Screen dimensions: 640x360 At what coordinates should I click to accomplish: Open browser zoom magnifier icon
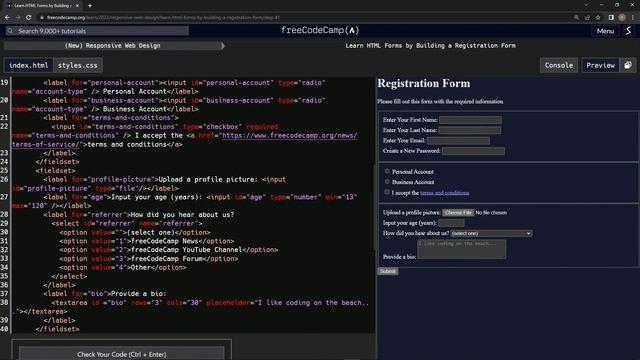[x=576, y=18]
